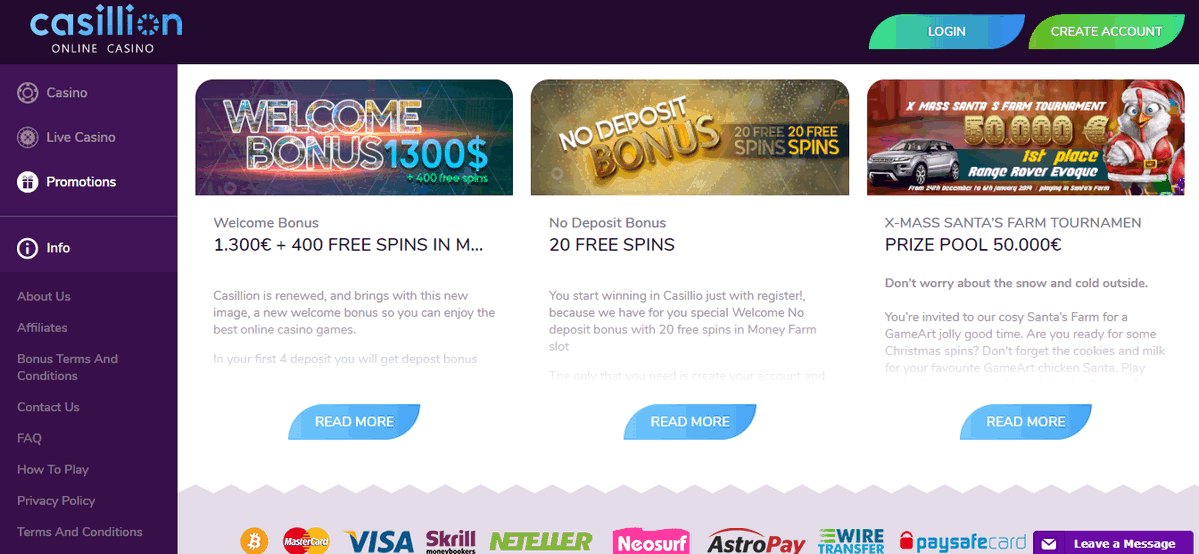
Task: Click the Bitcoin payment icon
Action: pyautogui.click(x=254, y=541)
